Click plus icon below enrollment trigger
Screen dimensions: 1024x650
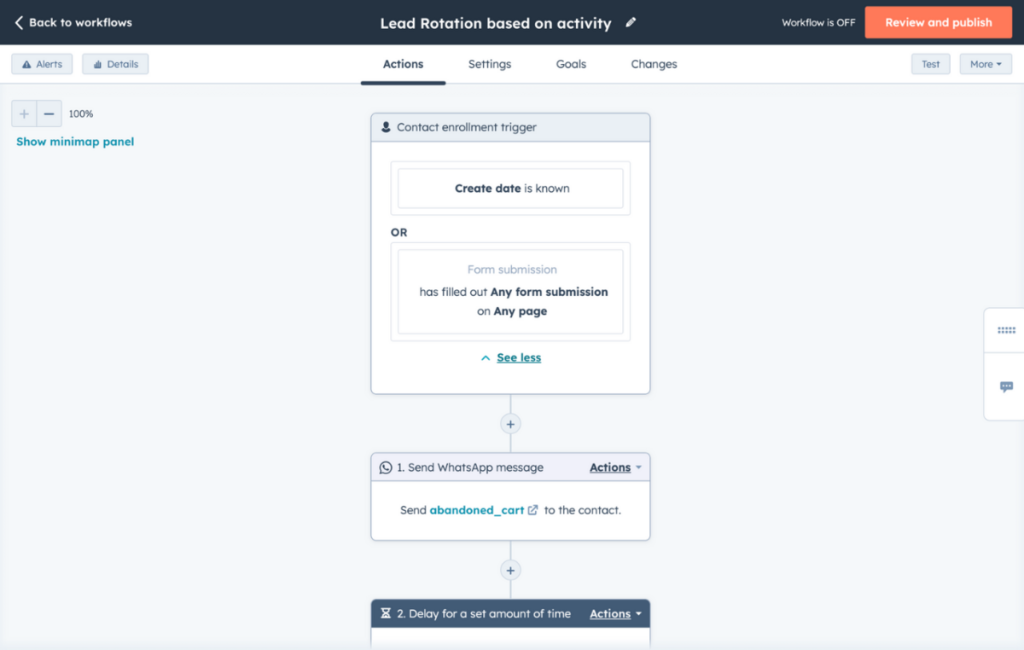coord(510,423)
